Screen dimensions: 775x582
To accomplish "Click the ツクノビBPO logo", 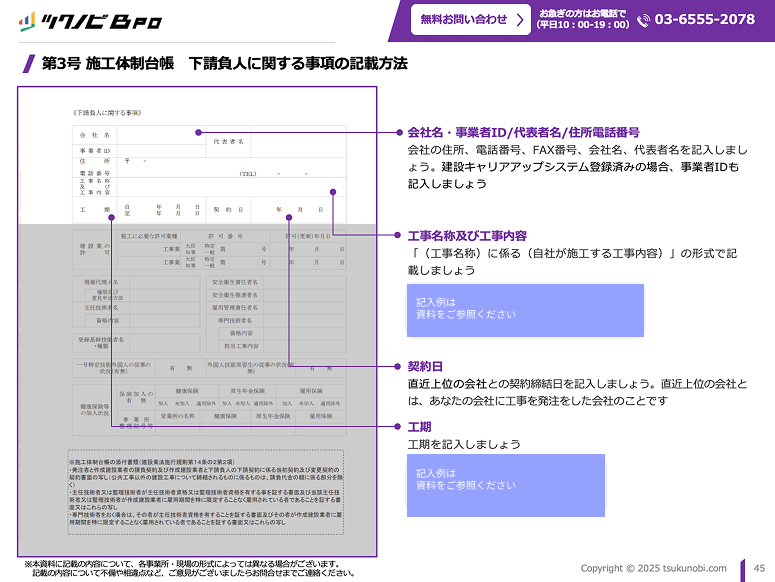I will coord(90,22).
